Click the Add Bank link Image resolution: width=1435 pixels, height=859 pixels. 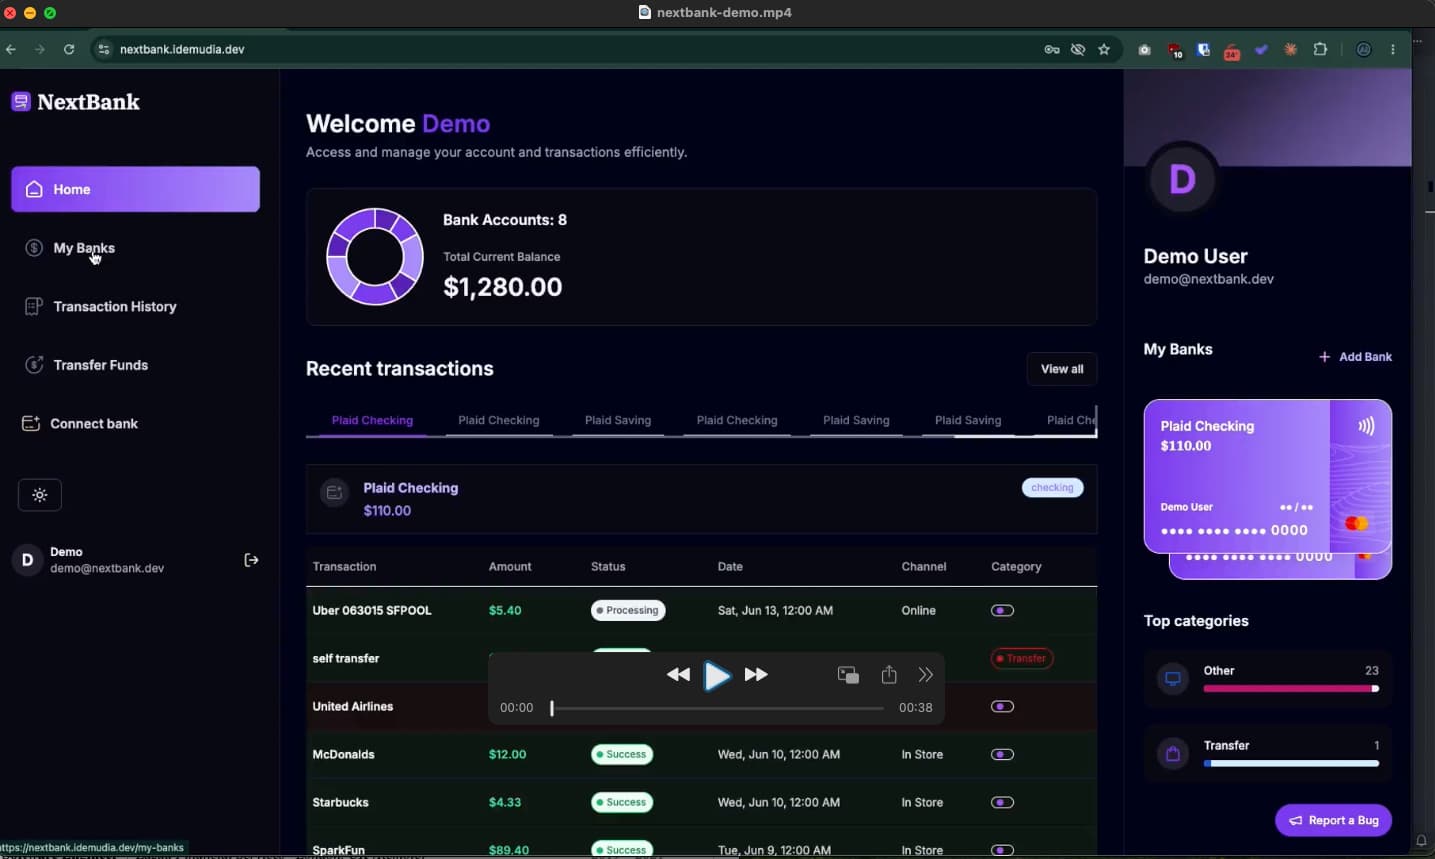tap(1355, 357)
